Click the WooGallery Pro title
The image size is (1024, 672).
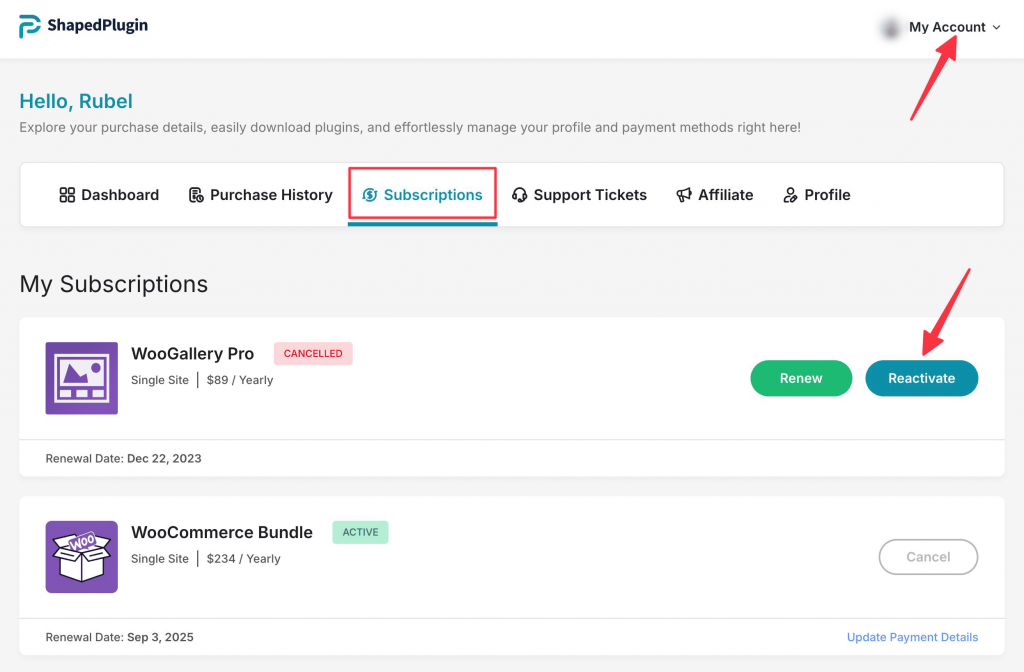point(193,353)
